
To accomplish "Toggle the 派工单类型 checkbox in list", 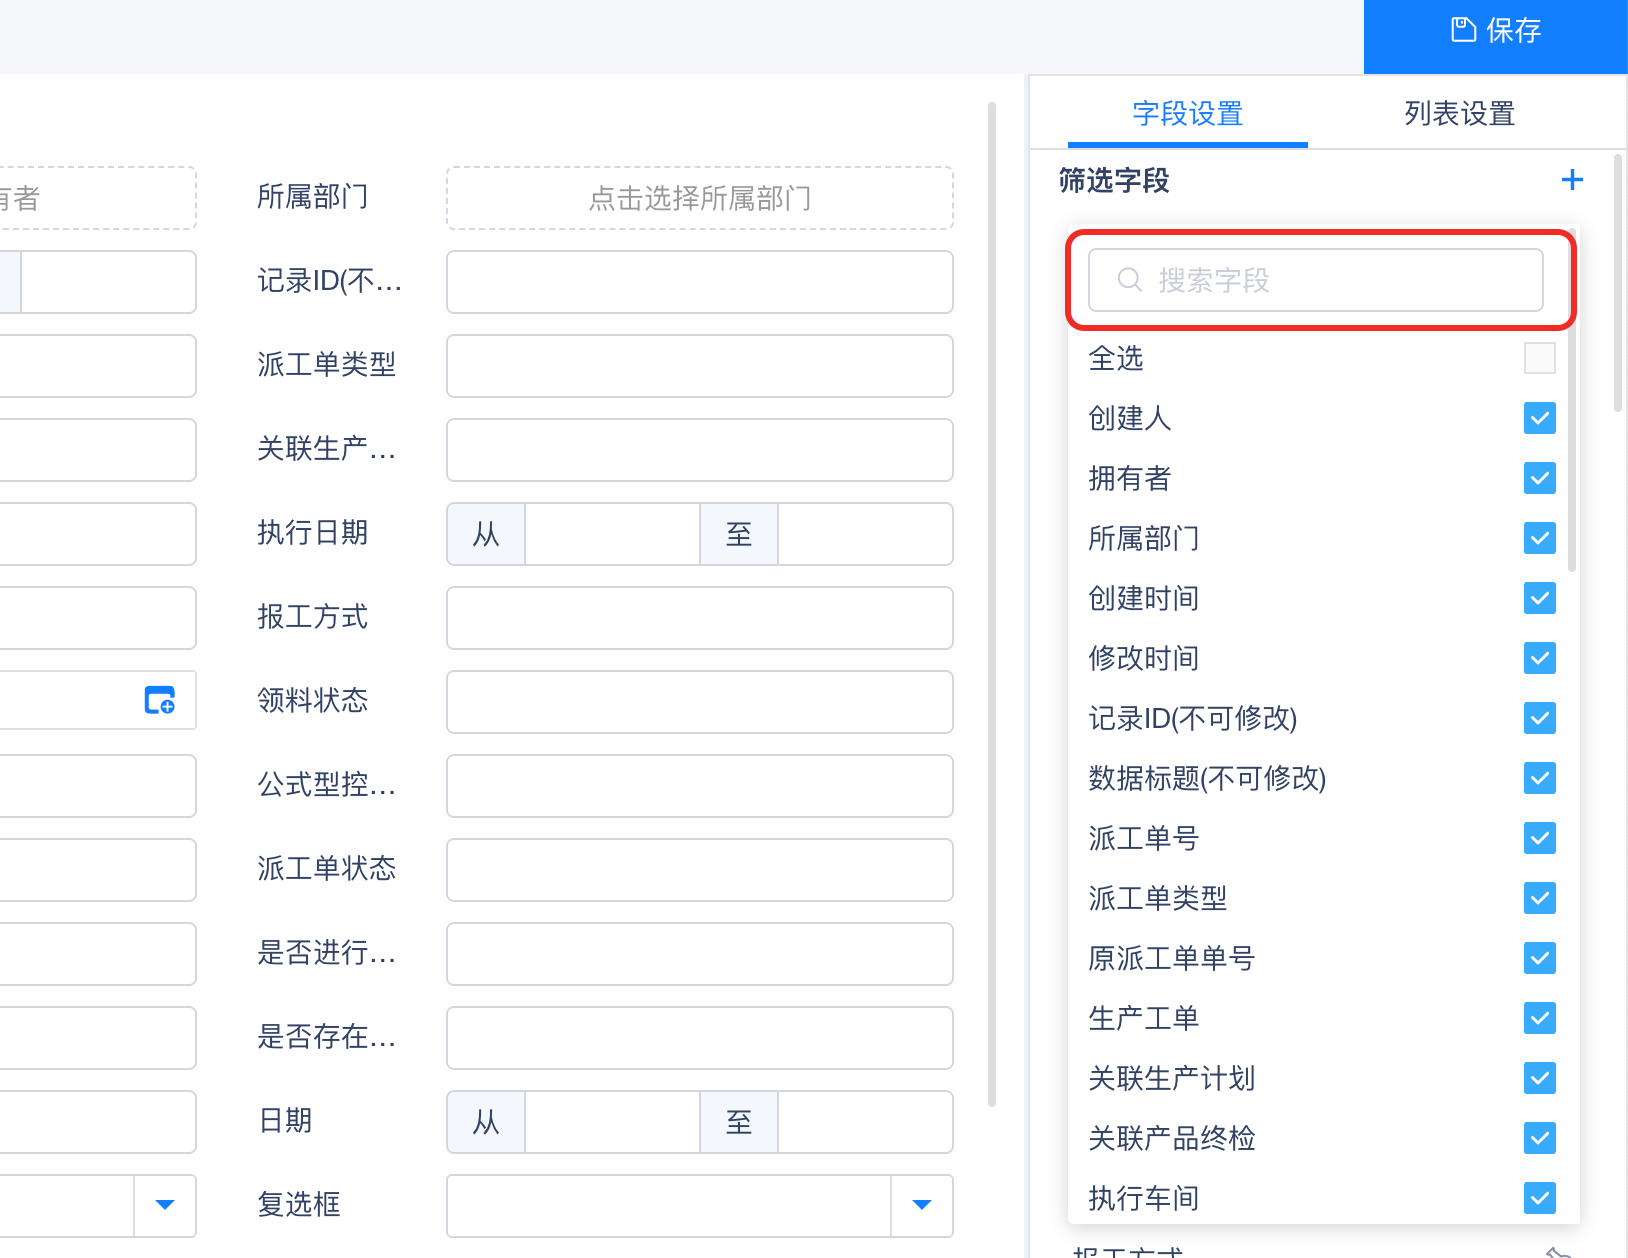I will [1540, 898].
